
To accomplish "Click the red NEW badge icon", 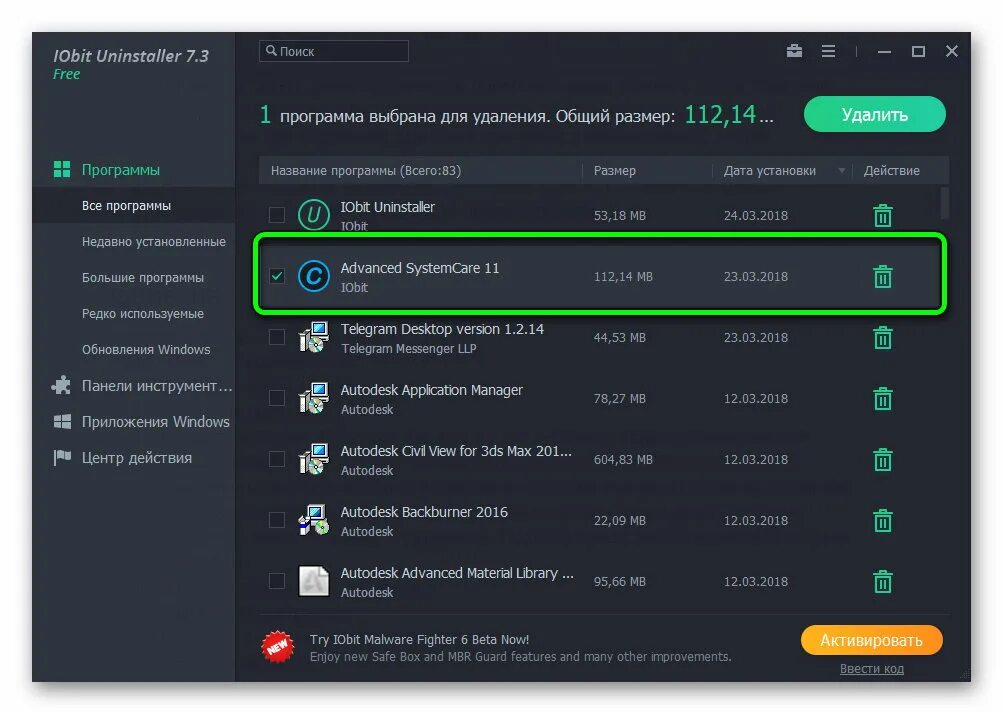I will 278,647.
